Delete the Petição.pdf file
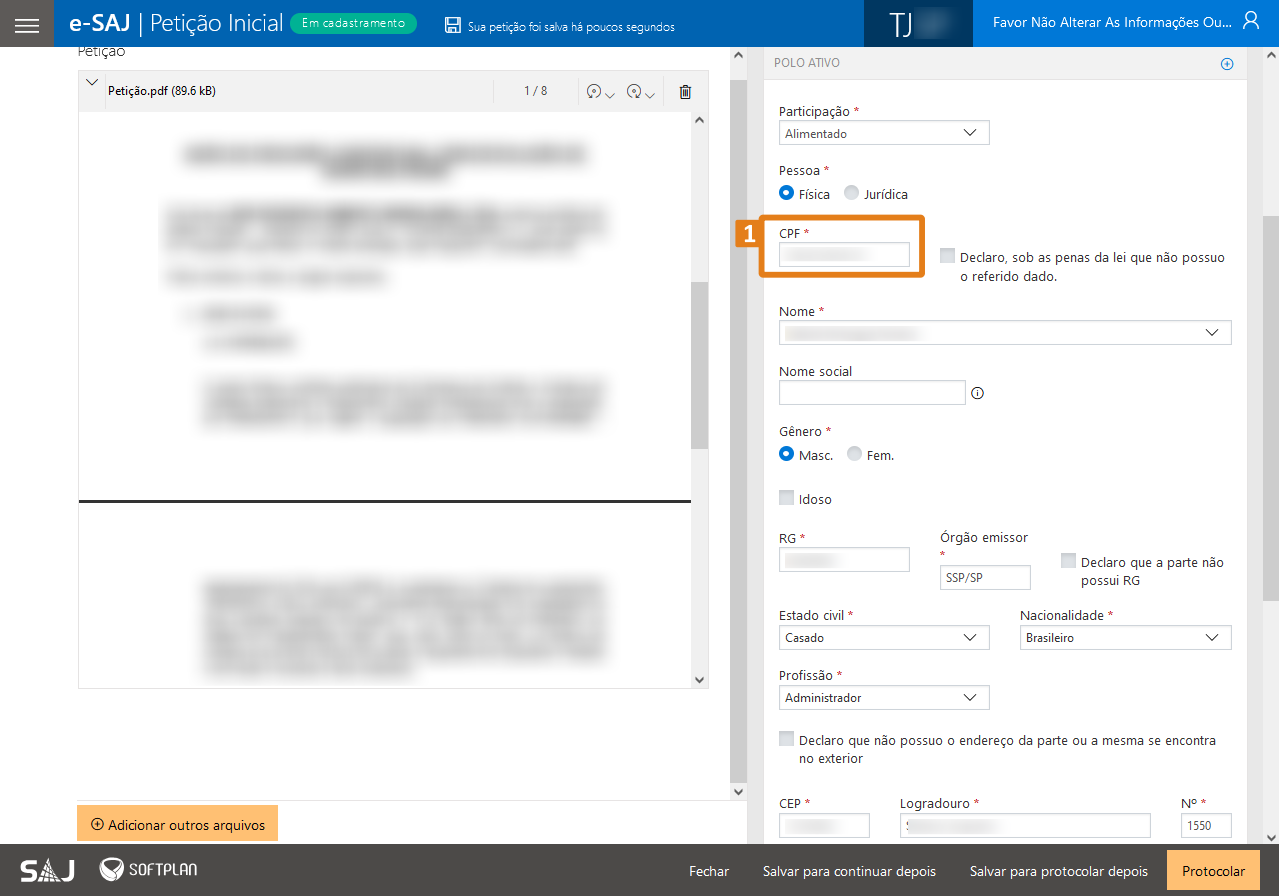 (685, 92)
